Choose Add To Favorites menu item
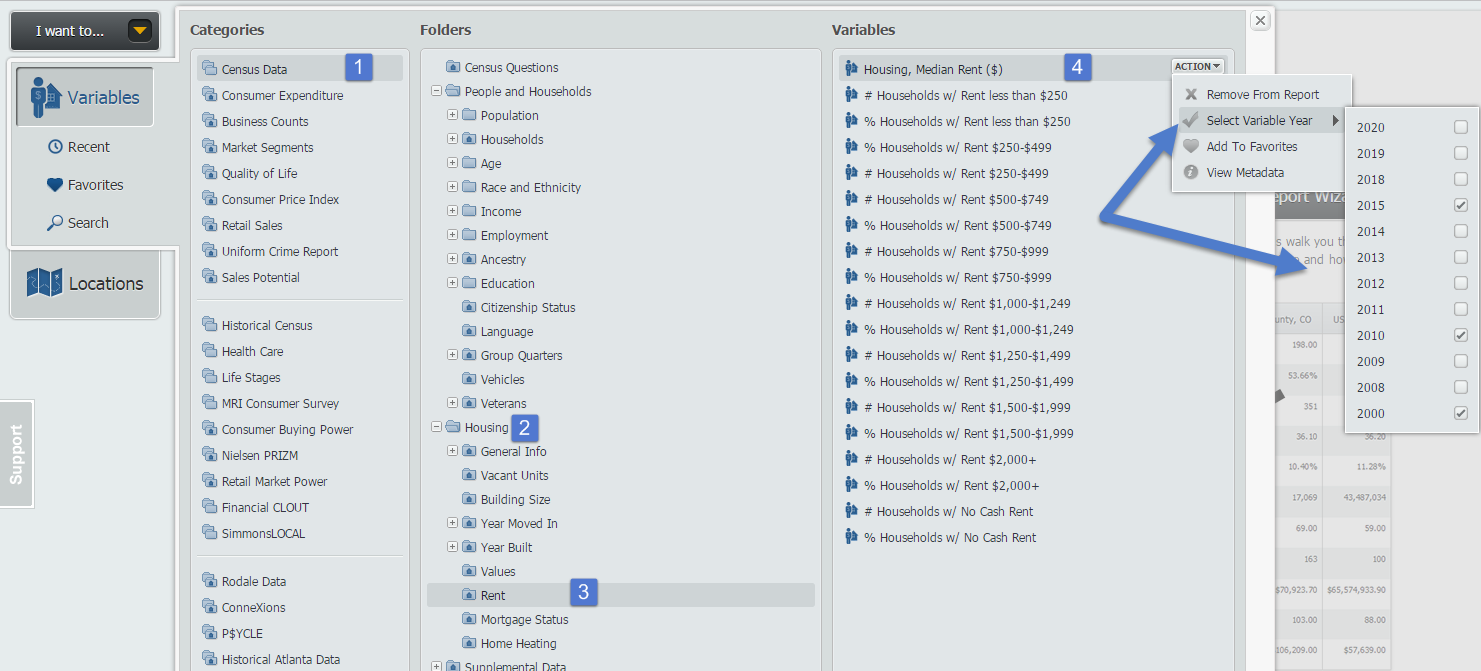 click(x=1251, y=146)
